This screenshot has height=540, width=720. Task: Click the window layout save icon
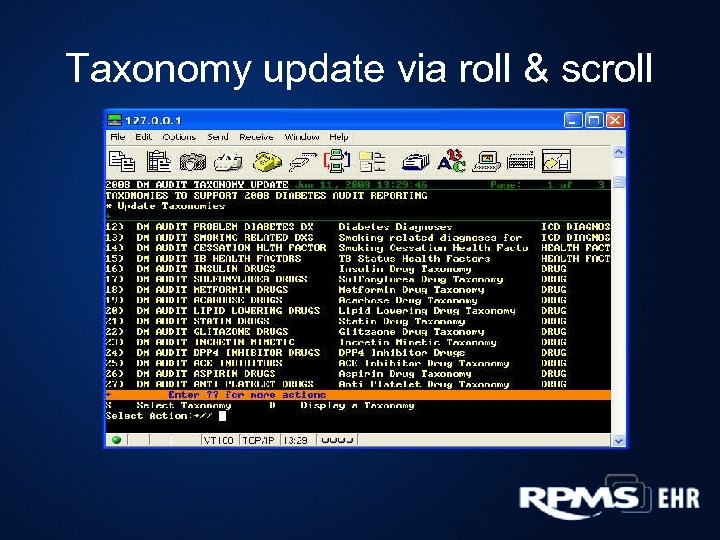[556, 161]
